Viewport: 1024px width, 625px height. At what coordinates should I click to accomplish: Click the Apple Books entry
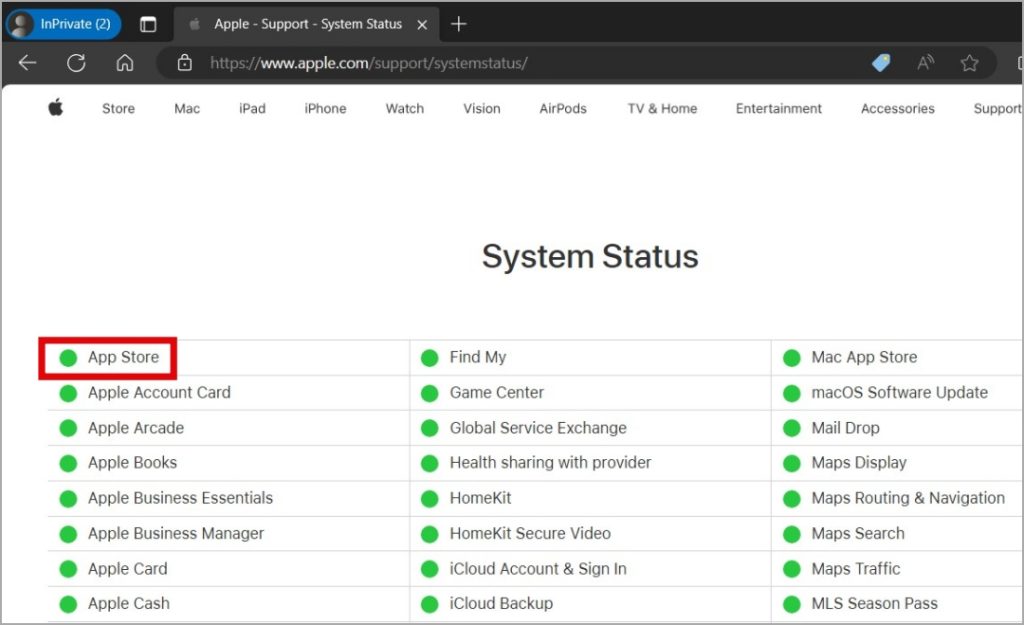[133, 462]
